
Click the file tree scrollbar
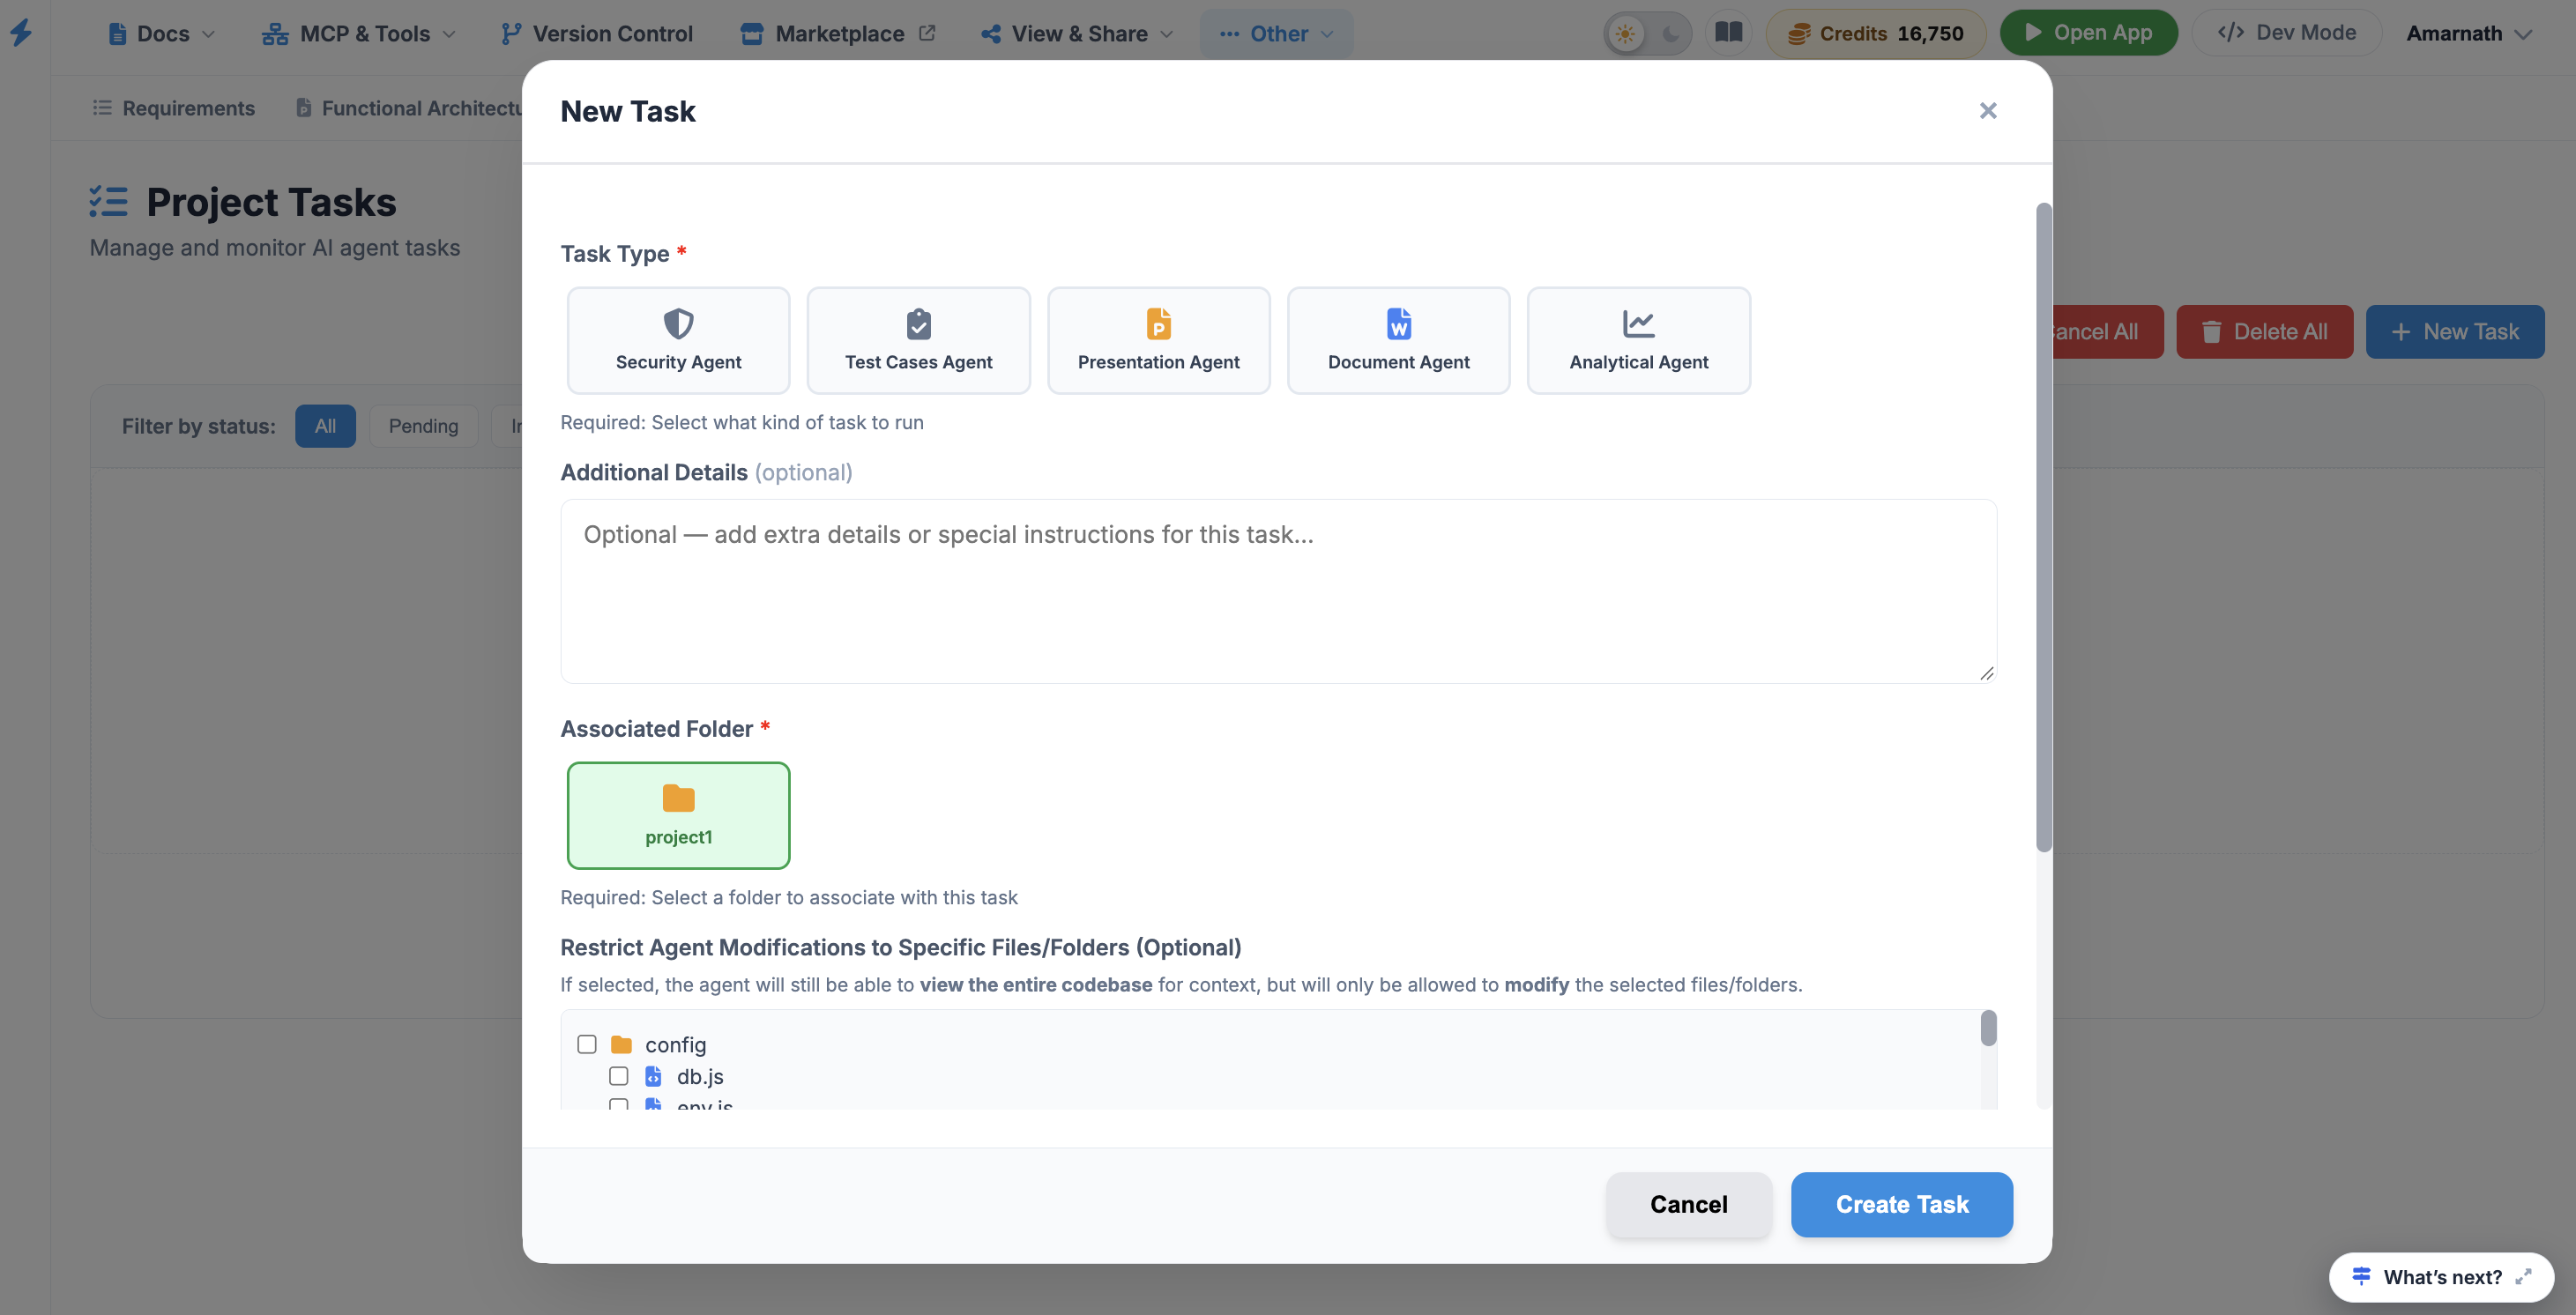tap(1988, 1028)
